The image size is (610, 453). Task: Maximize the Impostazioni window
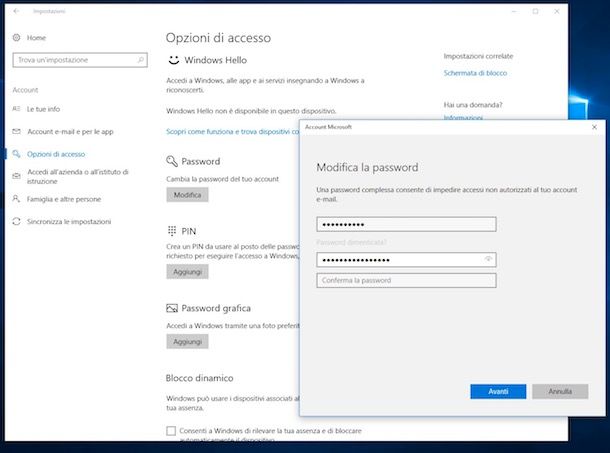[535, 11]
